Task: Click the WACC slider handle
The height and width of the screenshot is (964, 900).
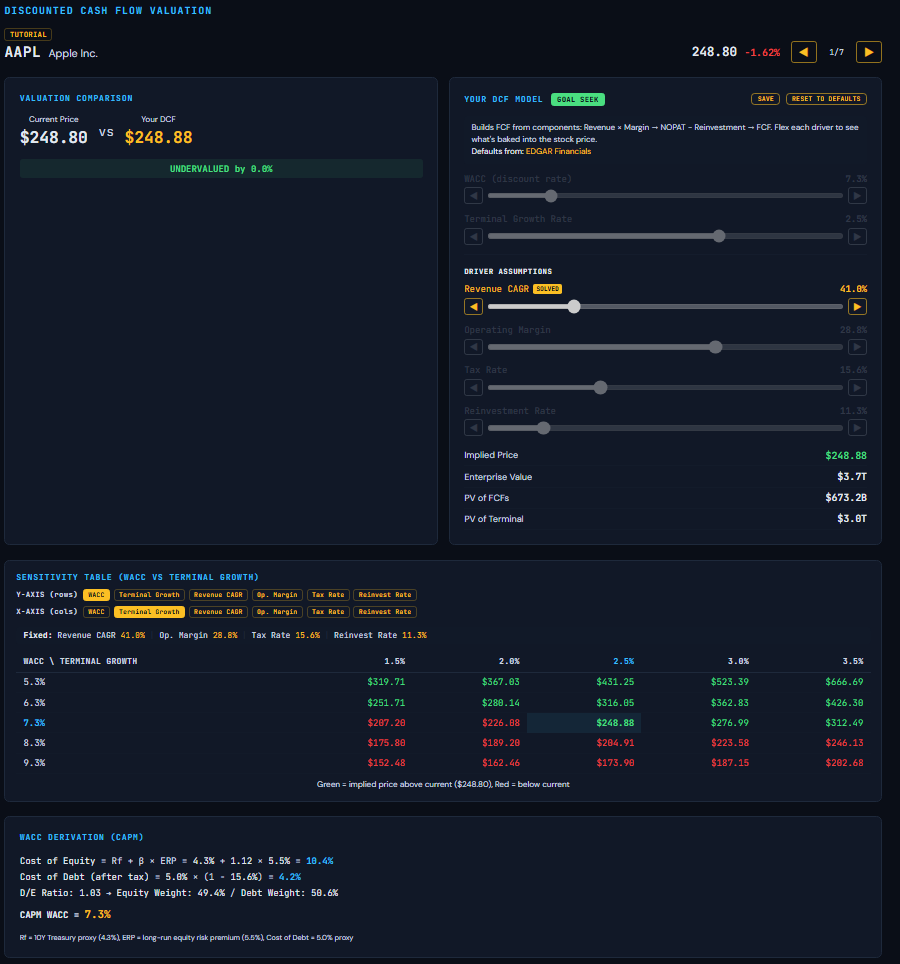Action: pyautogui.click(x=551, y=196)
